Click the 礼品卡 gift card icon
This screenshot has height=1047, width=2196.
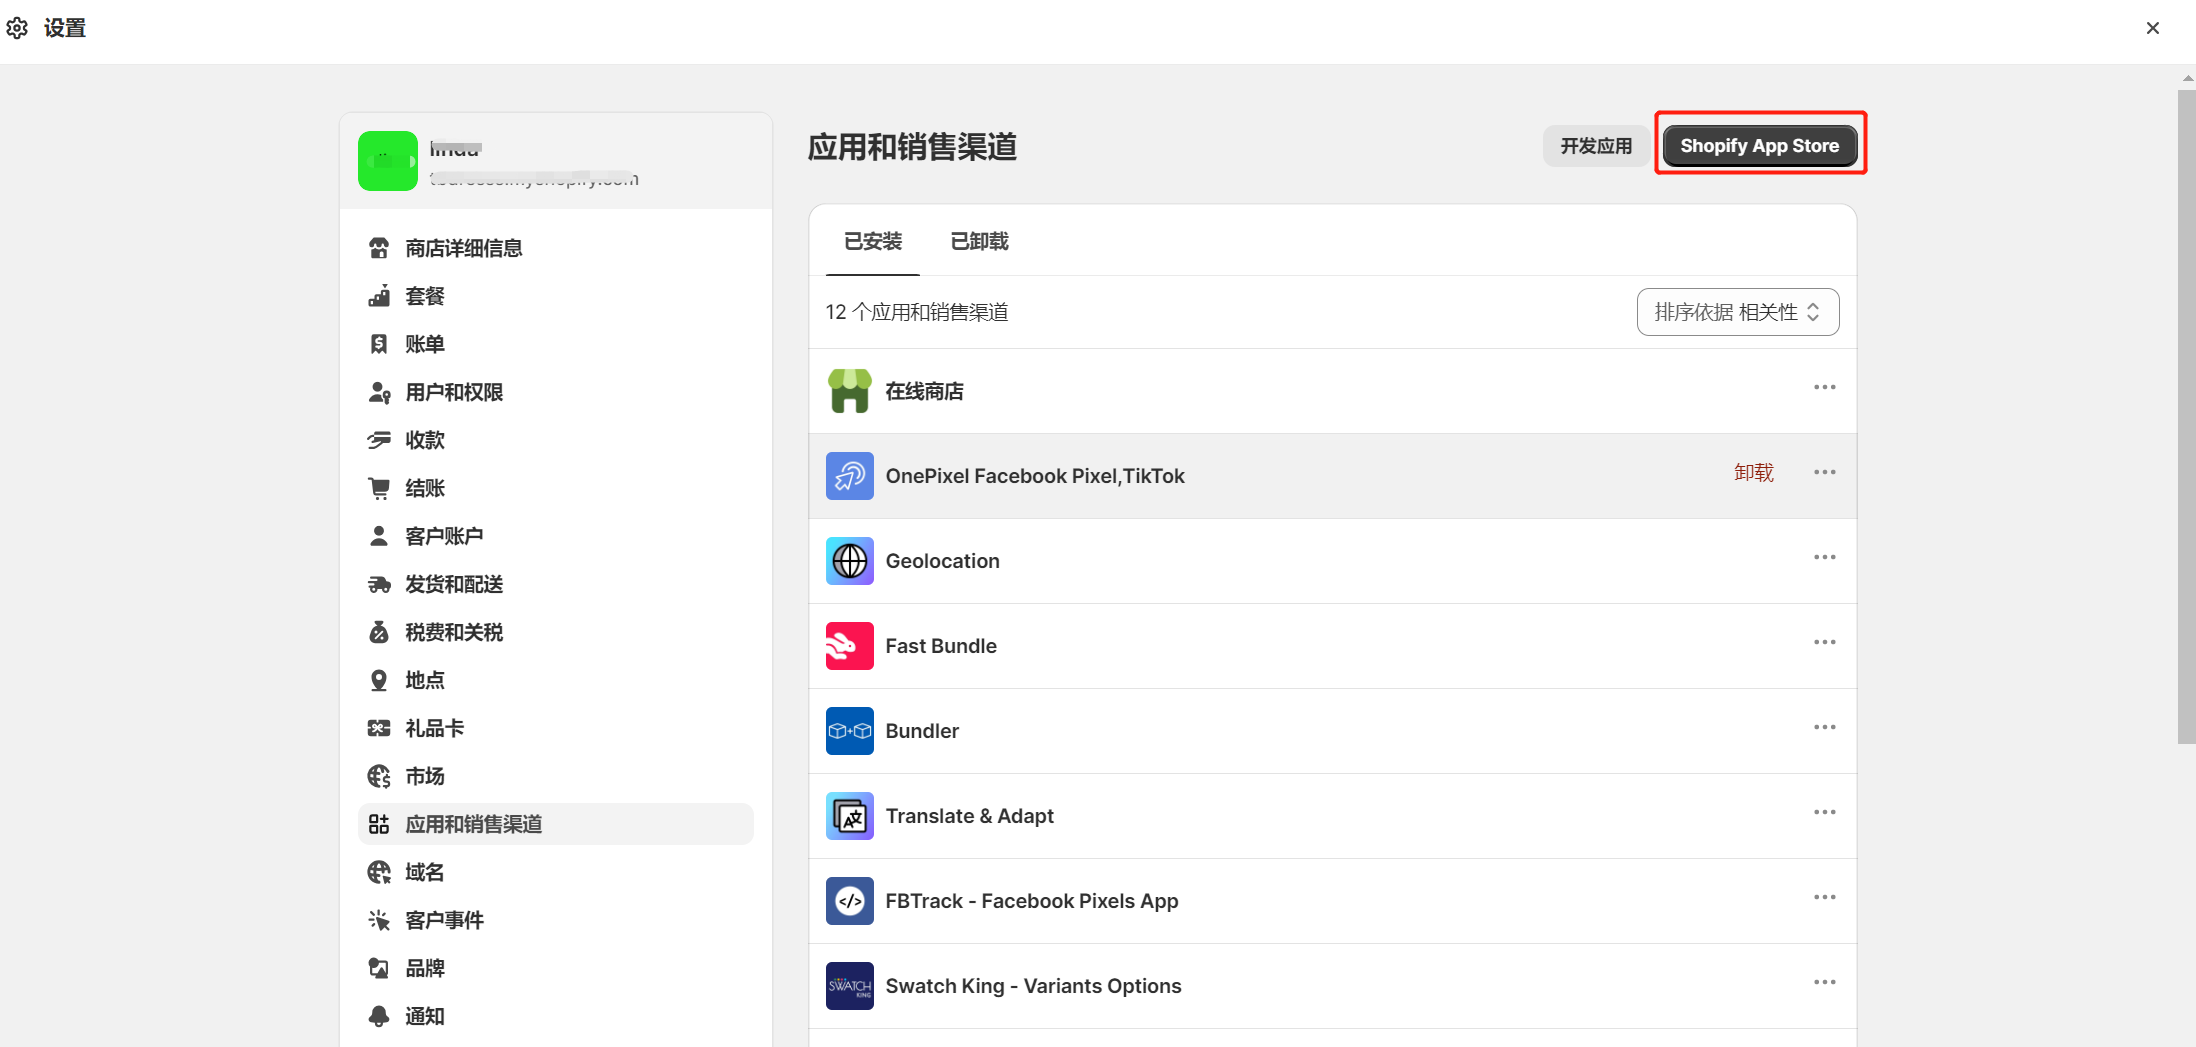(379, 728)
